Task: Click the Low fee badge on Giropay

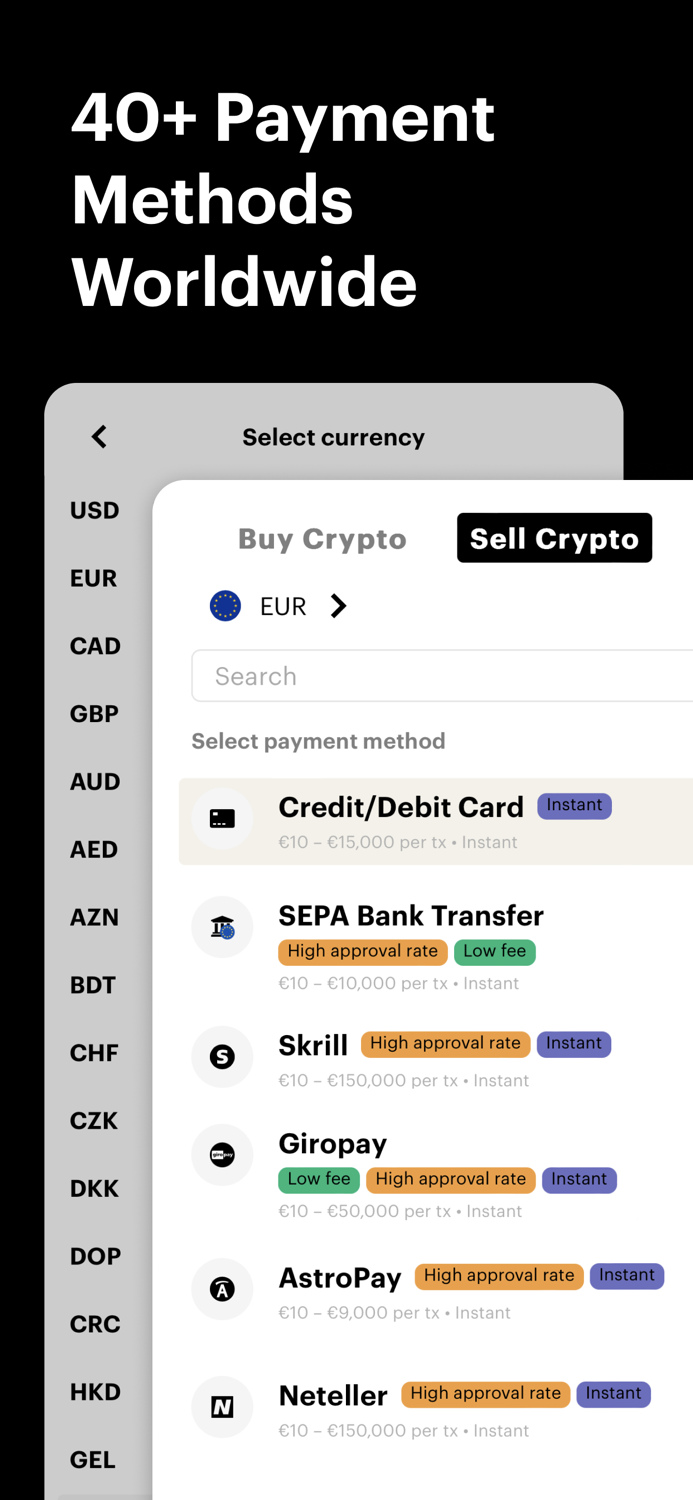Action: pos(318,1180)
